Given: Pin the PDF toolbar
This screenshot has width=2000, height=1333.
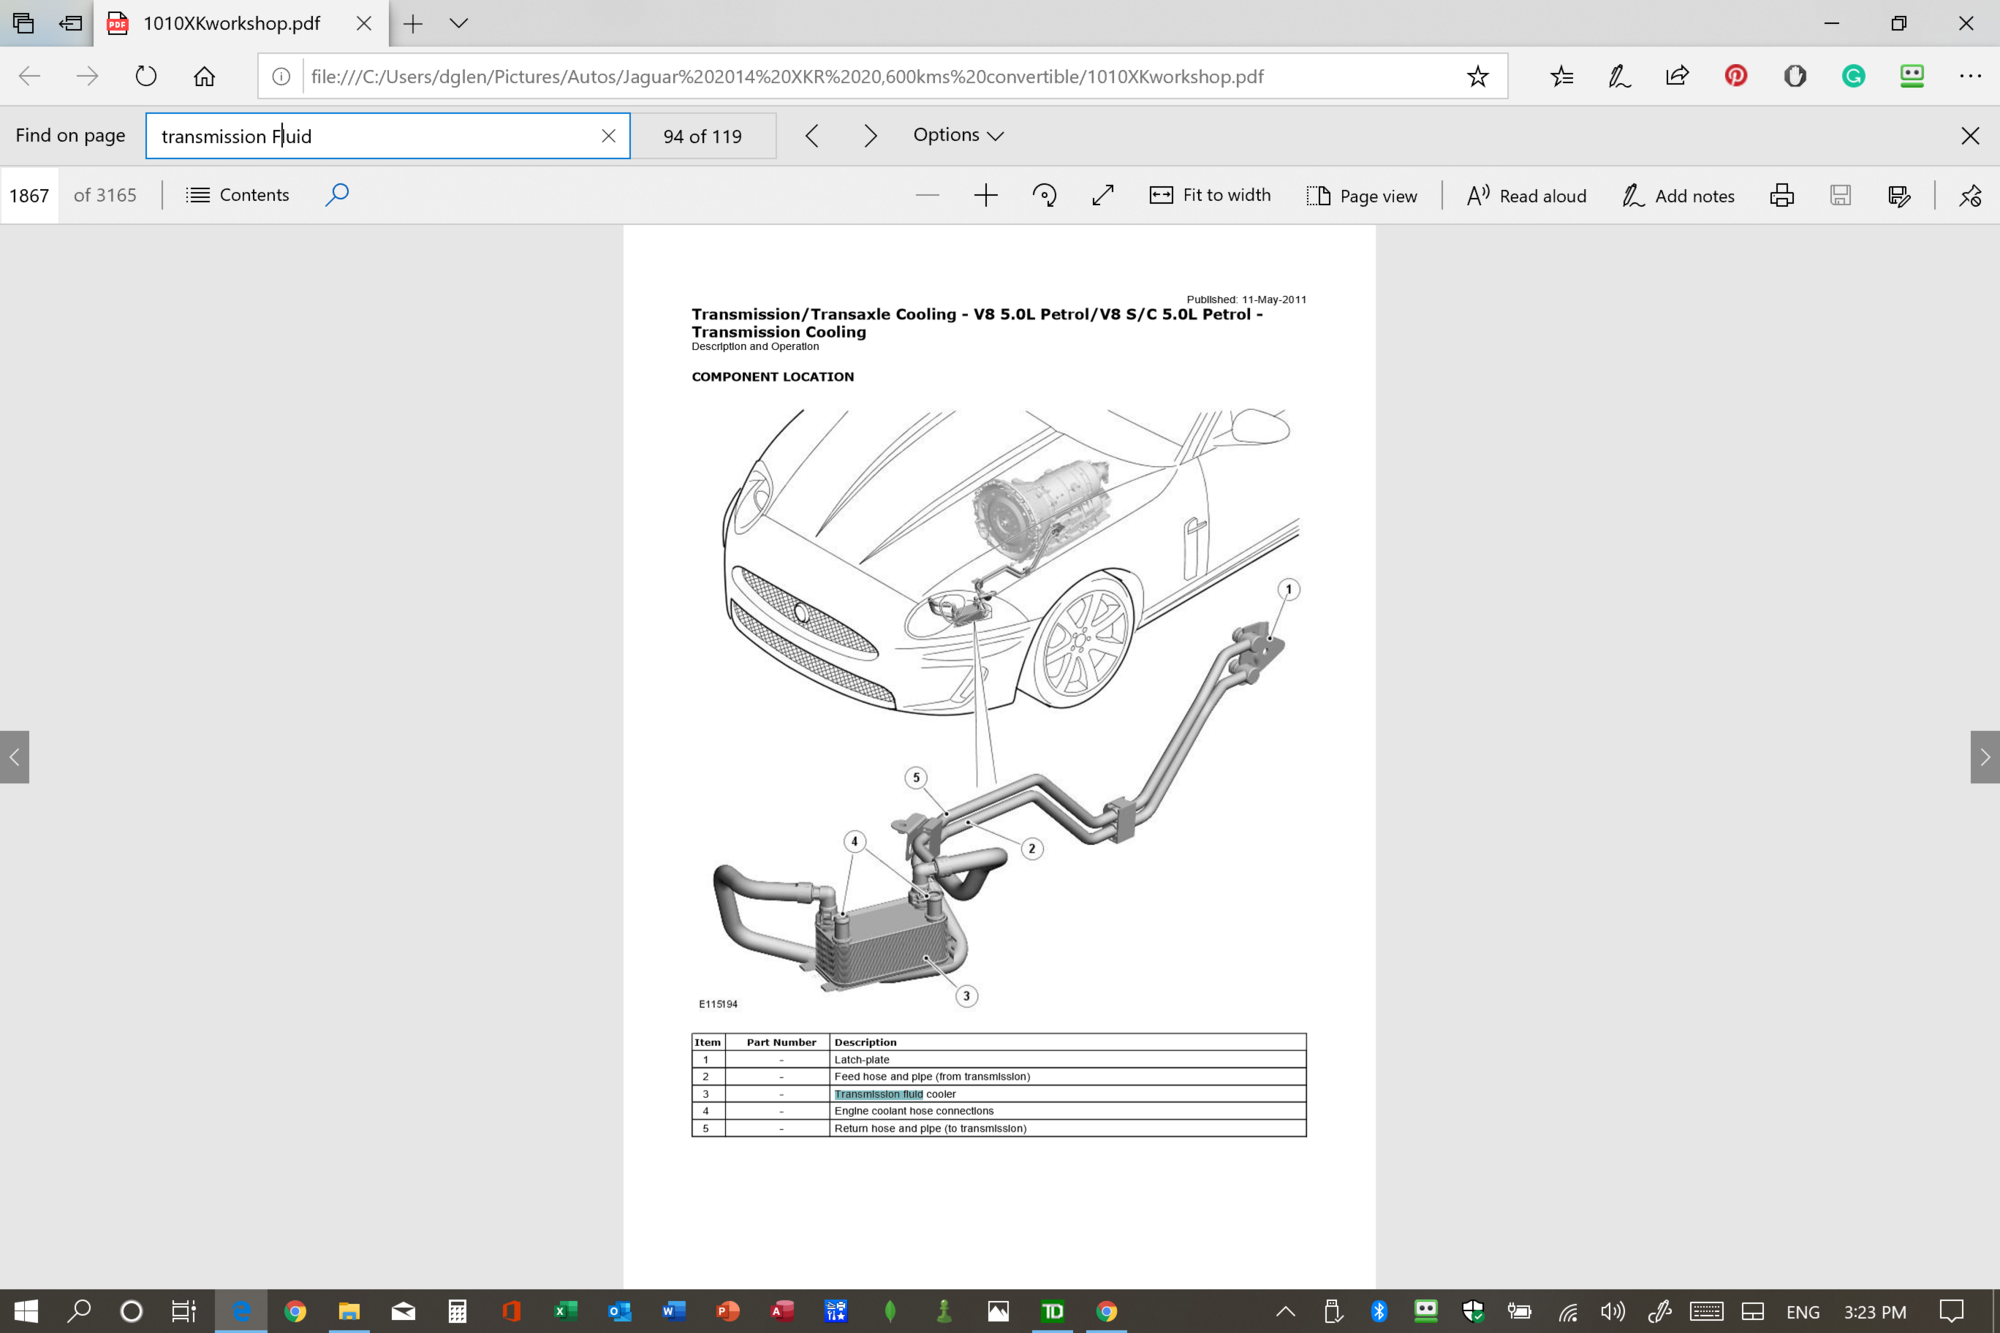Looking at the screenshot, I should click(1969, 195).
